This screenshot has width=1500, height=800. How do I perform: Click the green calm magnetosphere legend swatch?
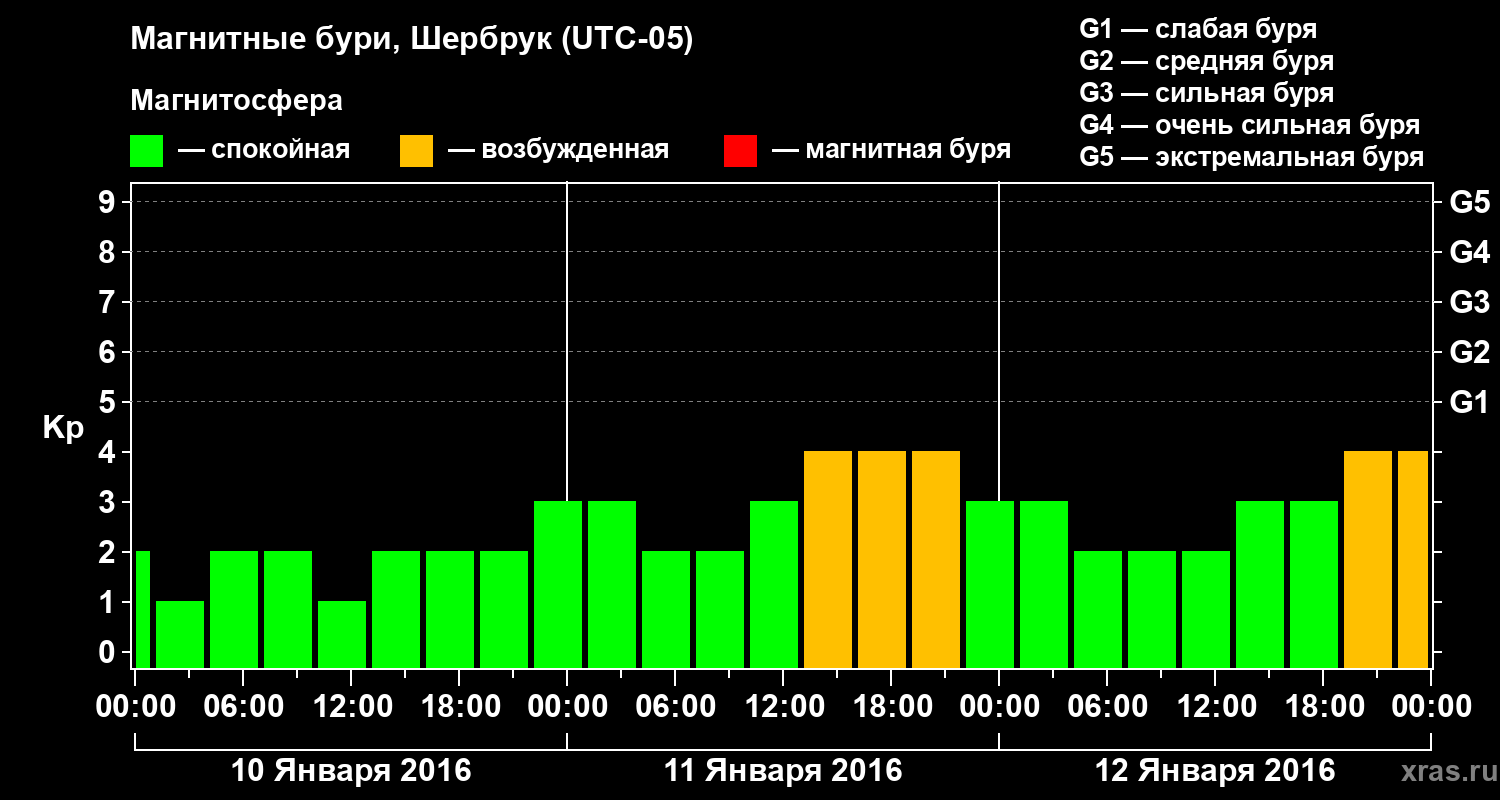pyautogui.click(x=146, y=151)
